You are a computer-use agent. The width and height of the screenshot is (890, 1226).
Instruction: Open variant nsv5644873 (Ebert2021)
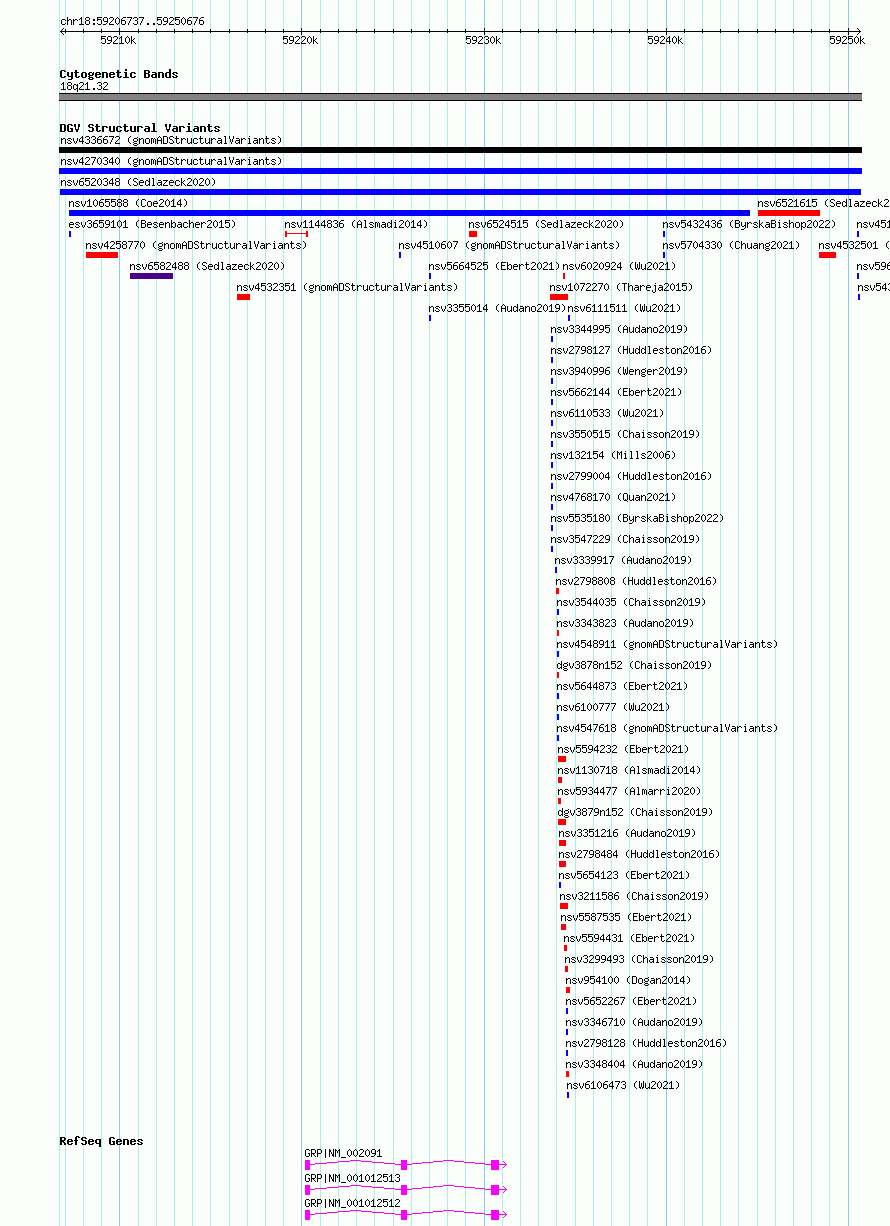(x=622, y=686)
